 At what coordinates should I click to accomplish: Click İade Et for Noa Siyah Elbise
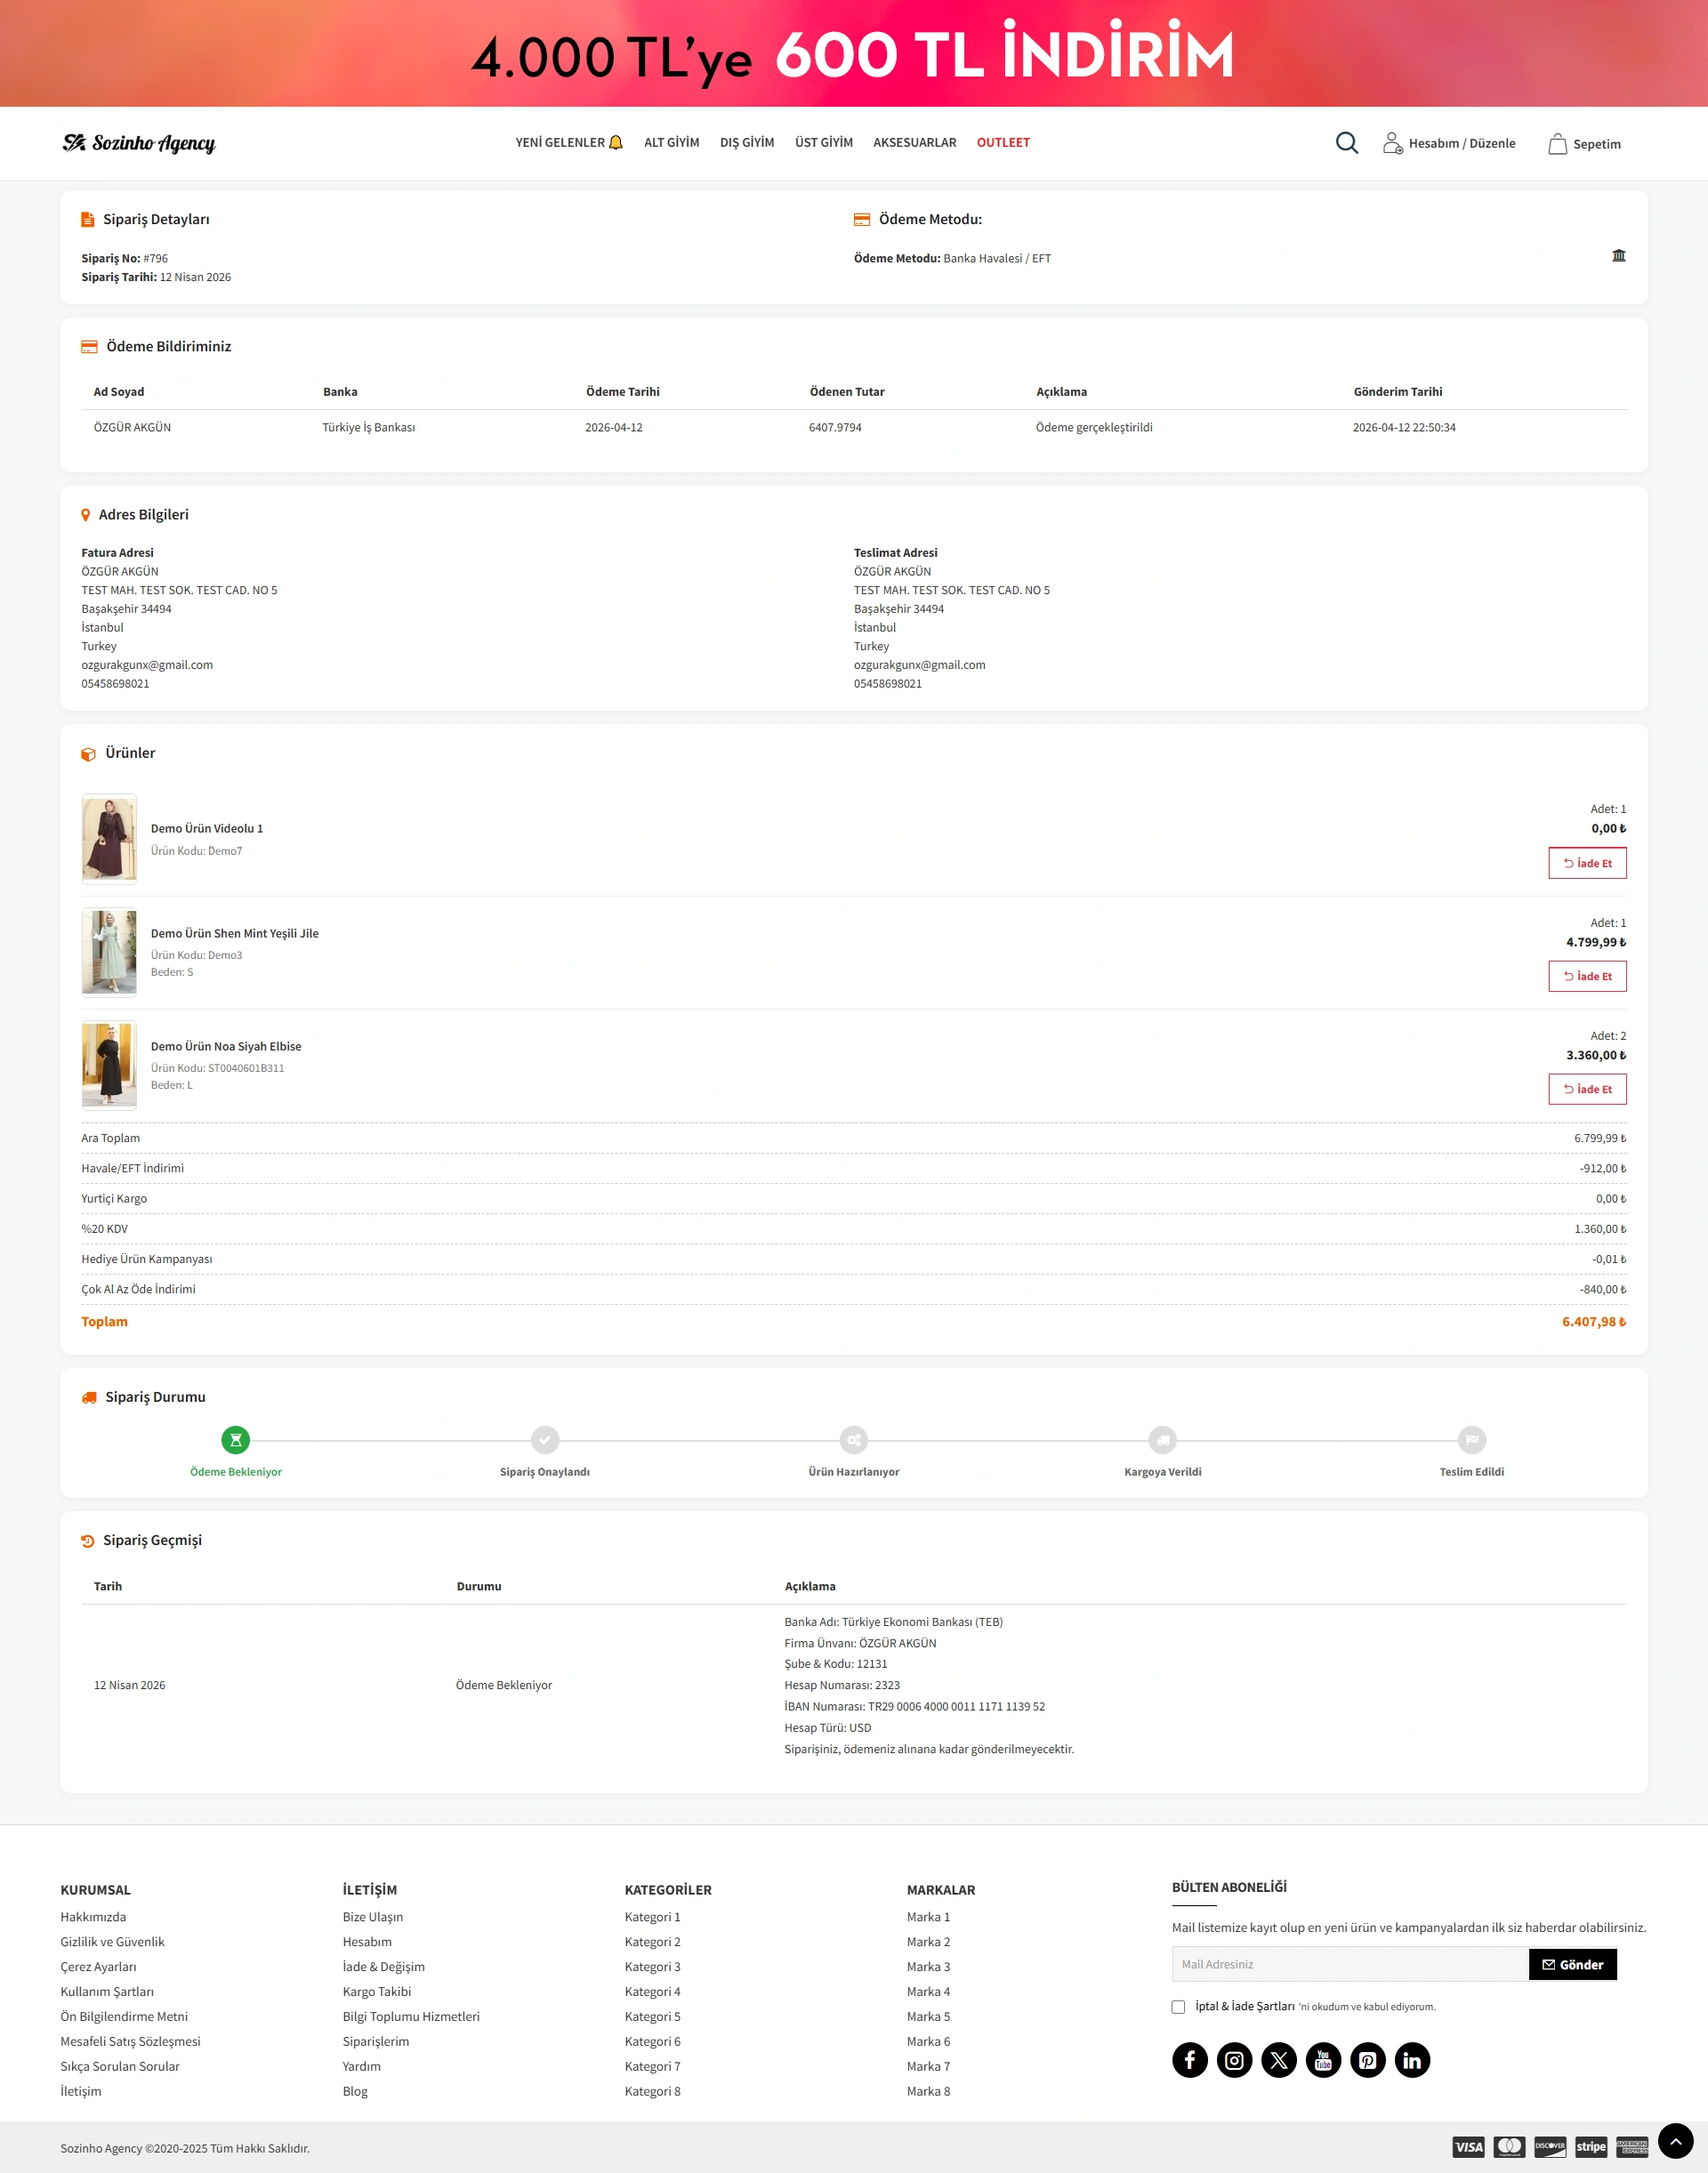tap(1586, 1089)
